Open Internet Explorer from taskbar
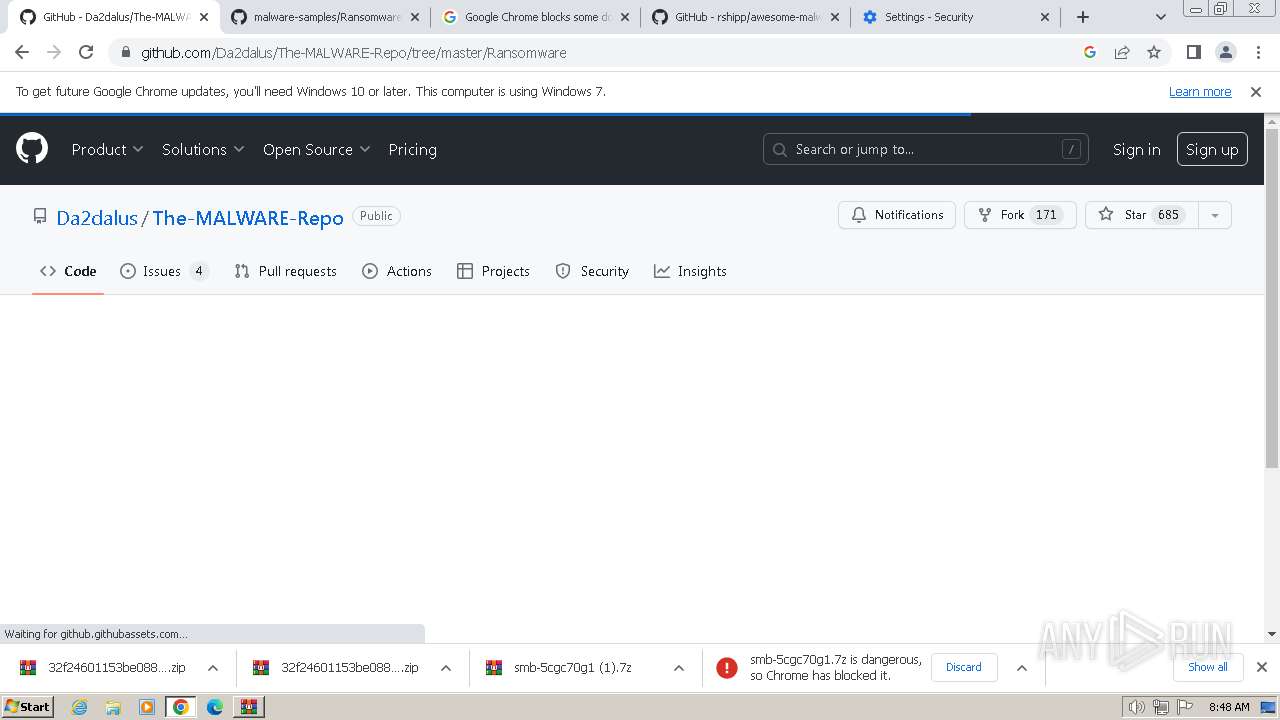Viewport: 1280px width, 720px height. [80, 707]
